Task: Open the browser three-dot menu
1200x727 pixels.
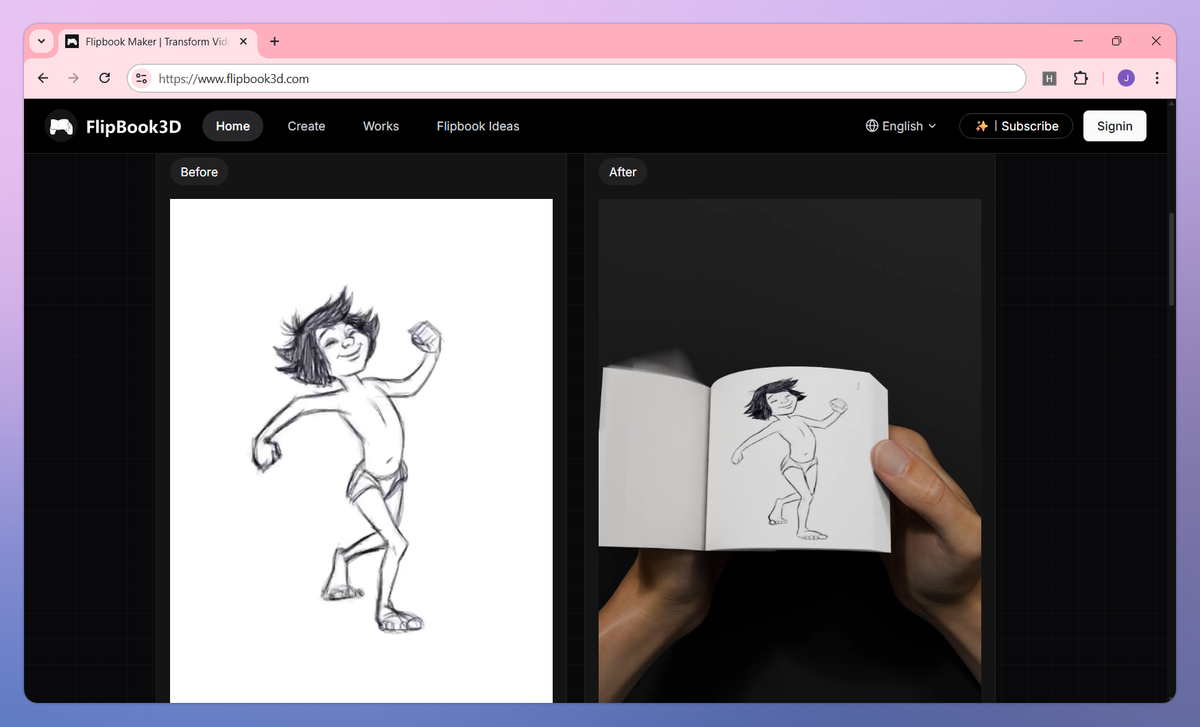Action: pyautogui.click(x=1157, y=78)
